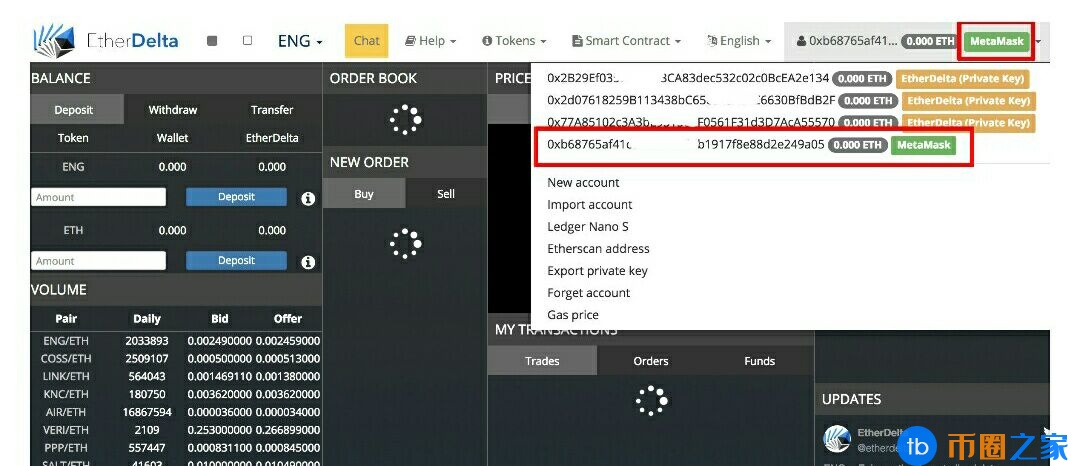Image resolution: width=1080 pixels, height=466 pixels.
Task: Switch the new order form to Sell
Action: coord(446,194)
